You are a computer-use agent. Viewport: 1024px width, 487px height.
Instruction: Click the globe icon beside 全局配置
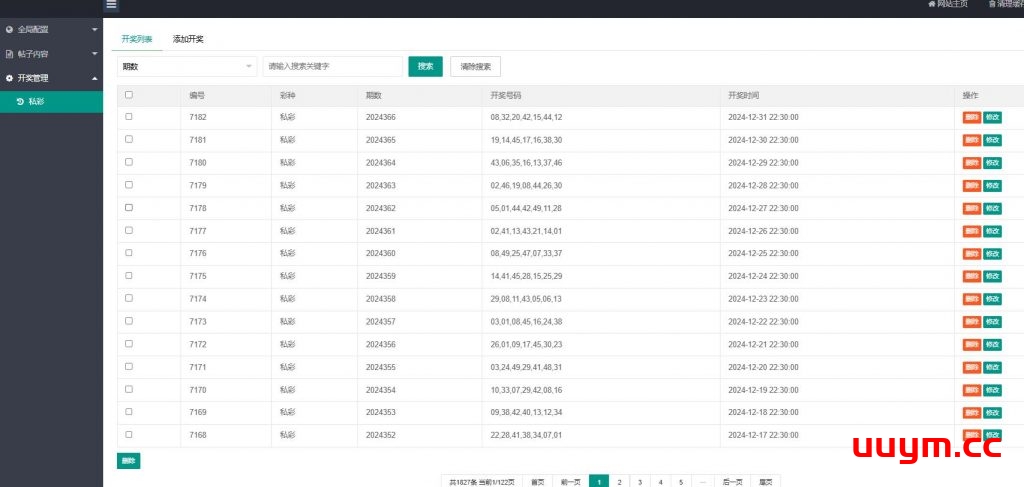click(x=10, y=30)
